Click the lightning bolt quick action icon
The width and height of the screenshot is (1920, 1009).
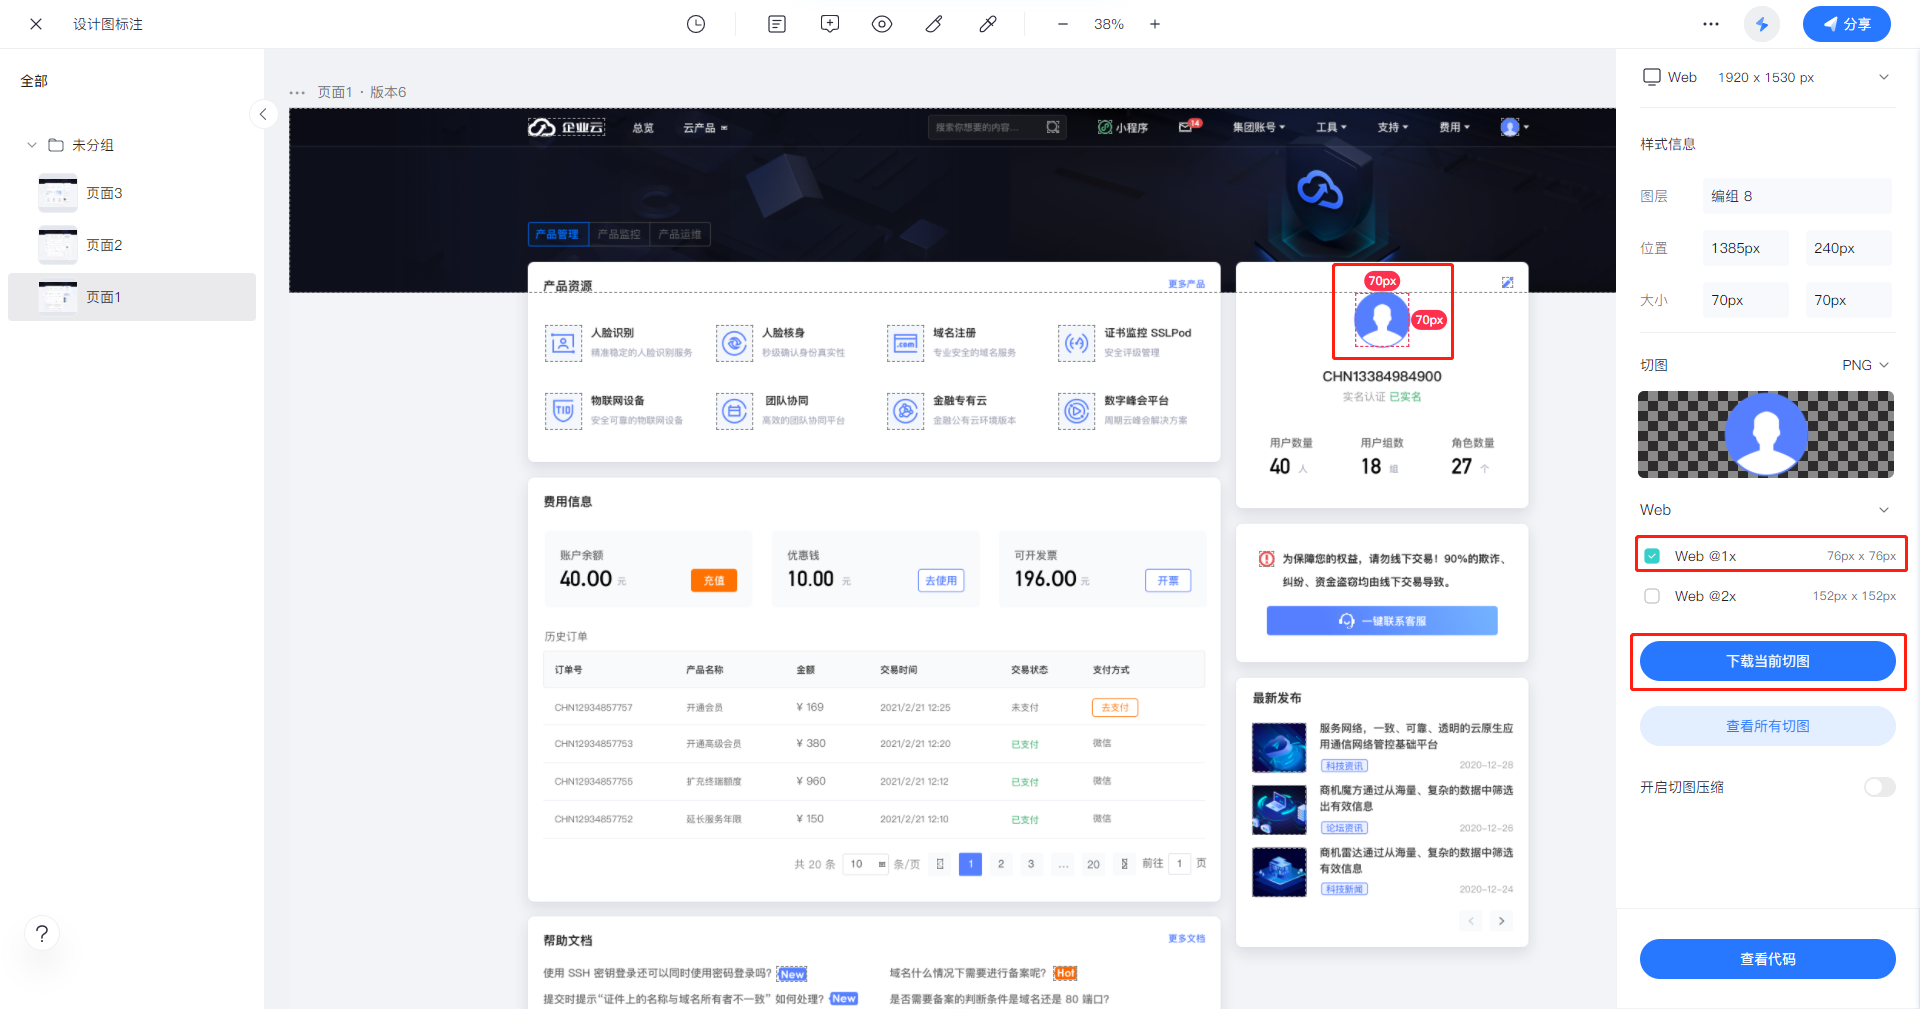[x=1762, y=24]
